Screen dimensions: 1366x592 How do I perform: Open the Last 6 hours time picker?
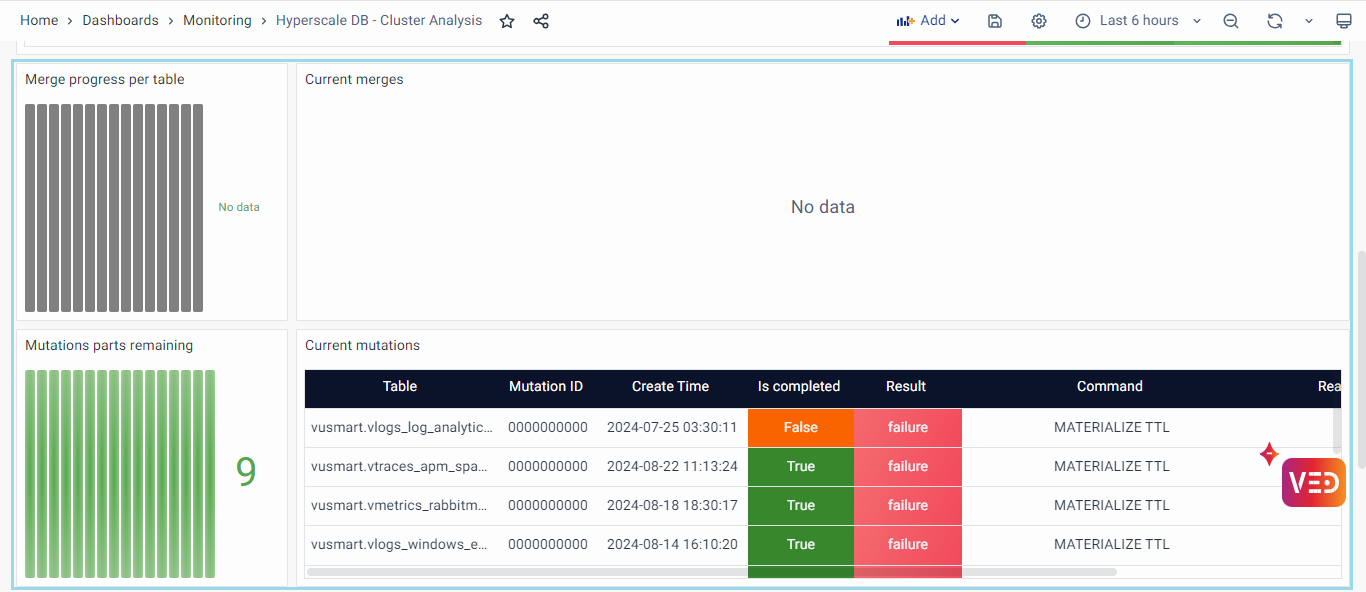pos(1138,21)
